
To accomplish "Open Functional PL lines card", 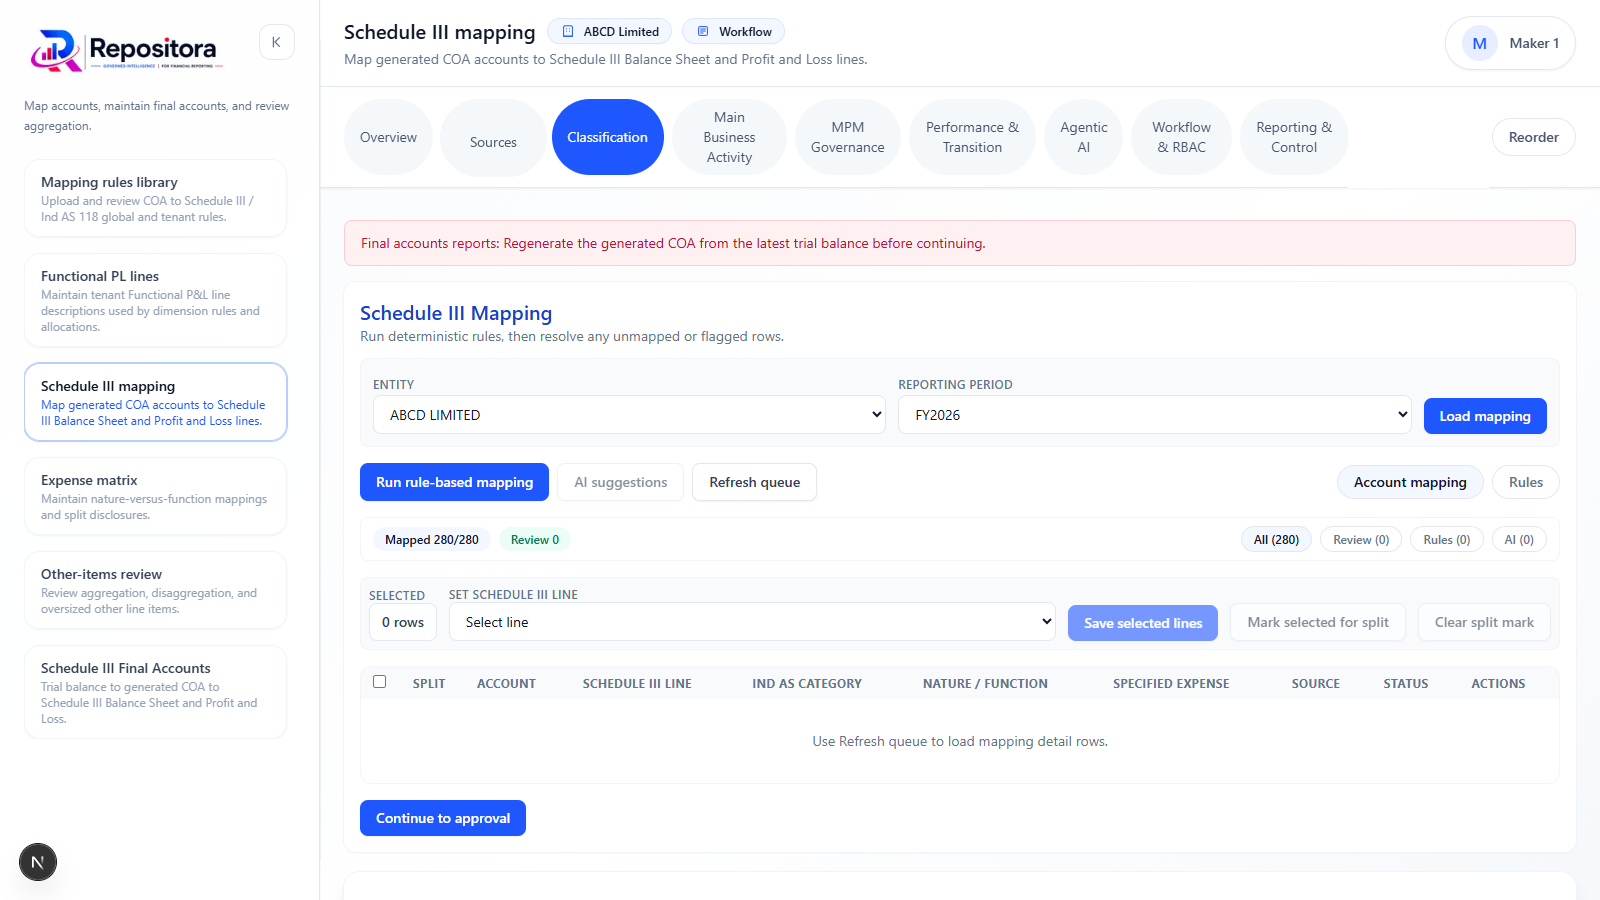I will coord(156,300).
